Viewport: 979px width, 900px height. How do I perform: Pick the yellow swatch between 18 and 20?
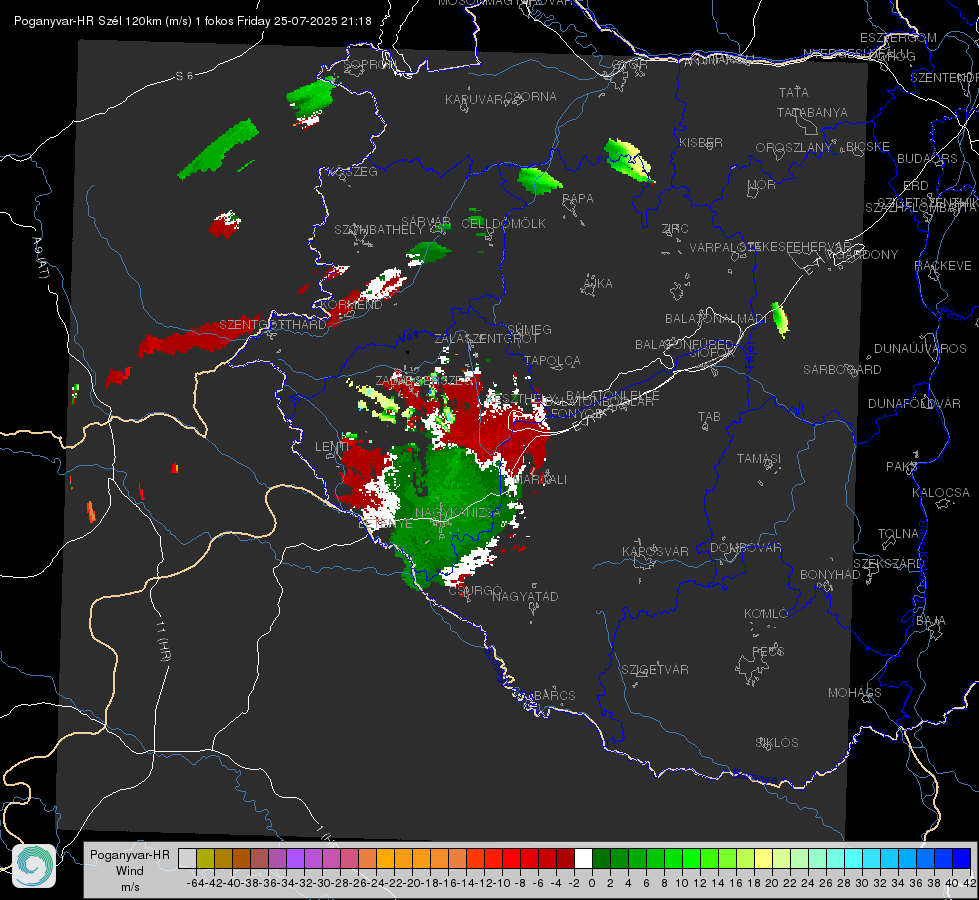(764, 859)
